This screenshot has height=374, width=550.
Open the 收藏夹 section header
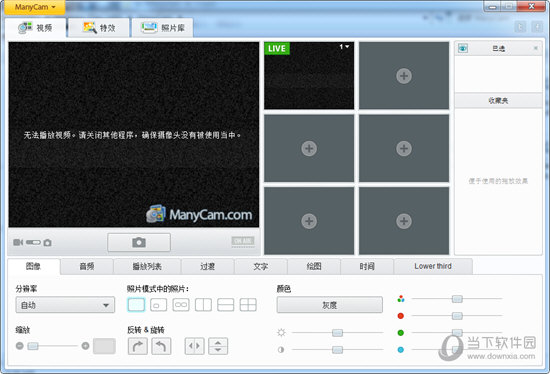tap(498, 101)
